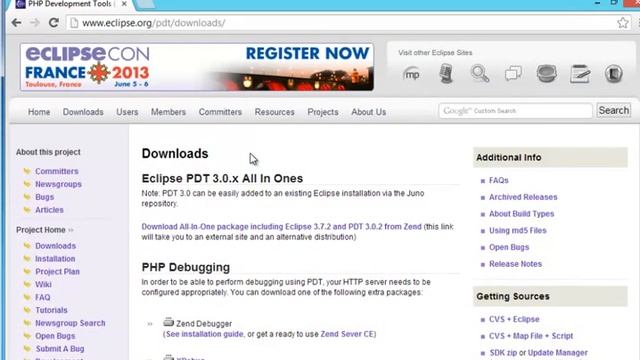The height and width of the screenshot is (360, 640).
Task: Open the Newsgroup Search sidebar link
Action: (70, 323)
